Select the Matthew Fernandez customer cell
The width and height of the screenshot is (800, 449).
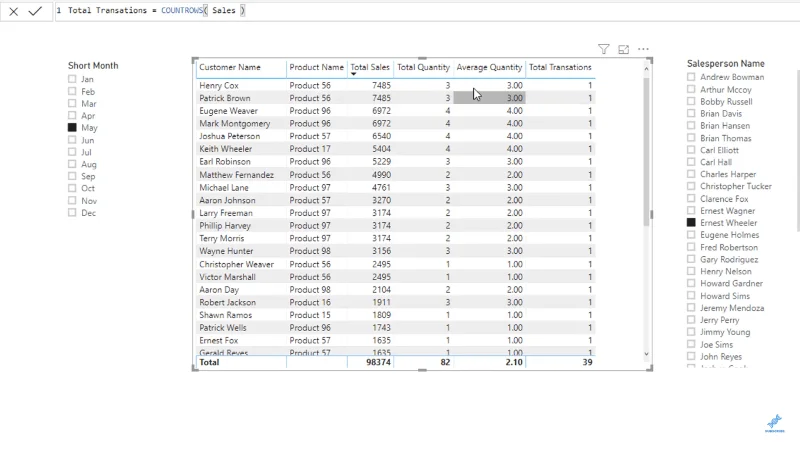236,174
